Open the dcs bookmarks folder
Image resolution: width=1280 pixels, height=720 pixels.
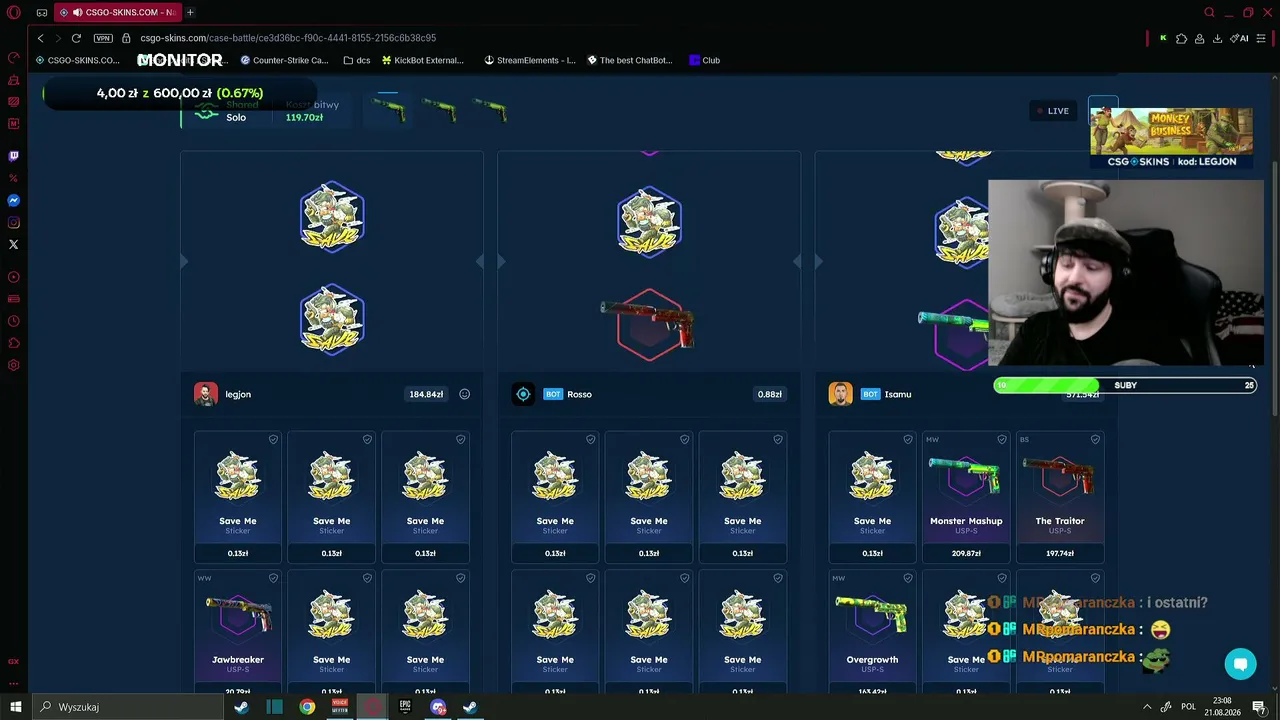tap(357, 60)
